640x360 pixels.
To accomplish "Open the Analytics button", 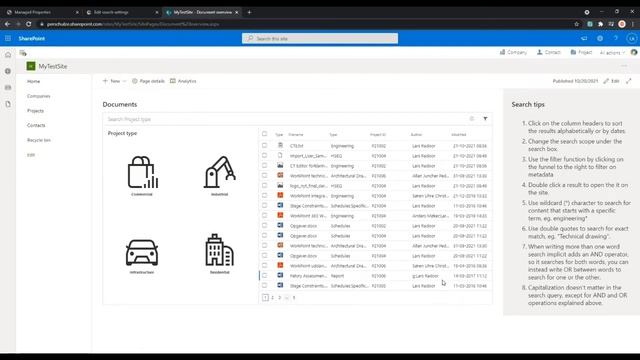I will pos(183,81).
